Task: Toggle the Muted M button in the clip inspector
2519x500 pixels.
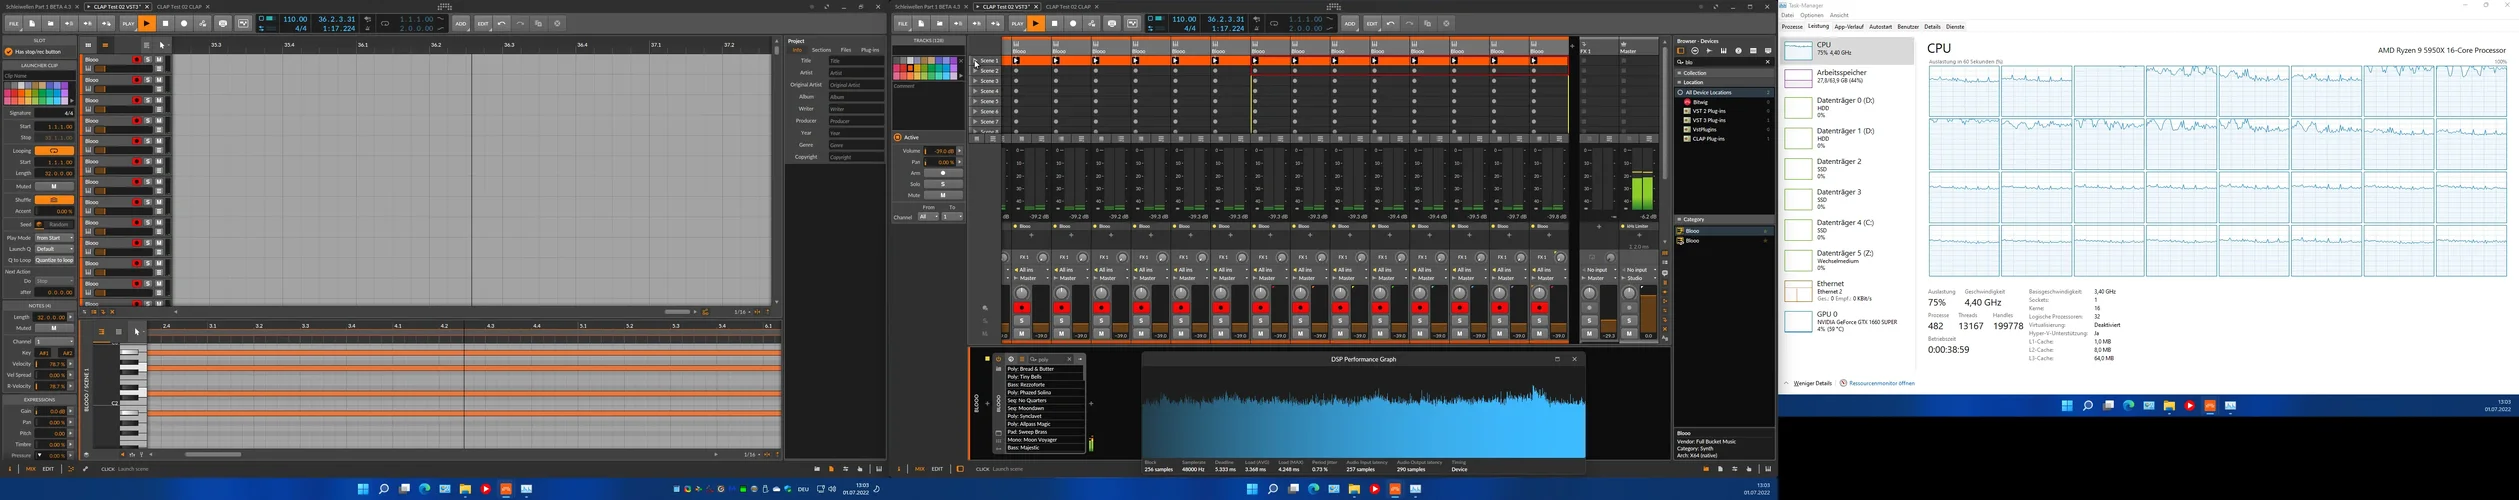Action: tap(54, 186)
